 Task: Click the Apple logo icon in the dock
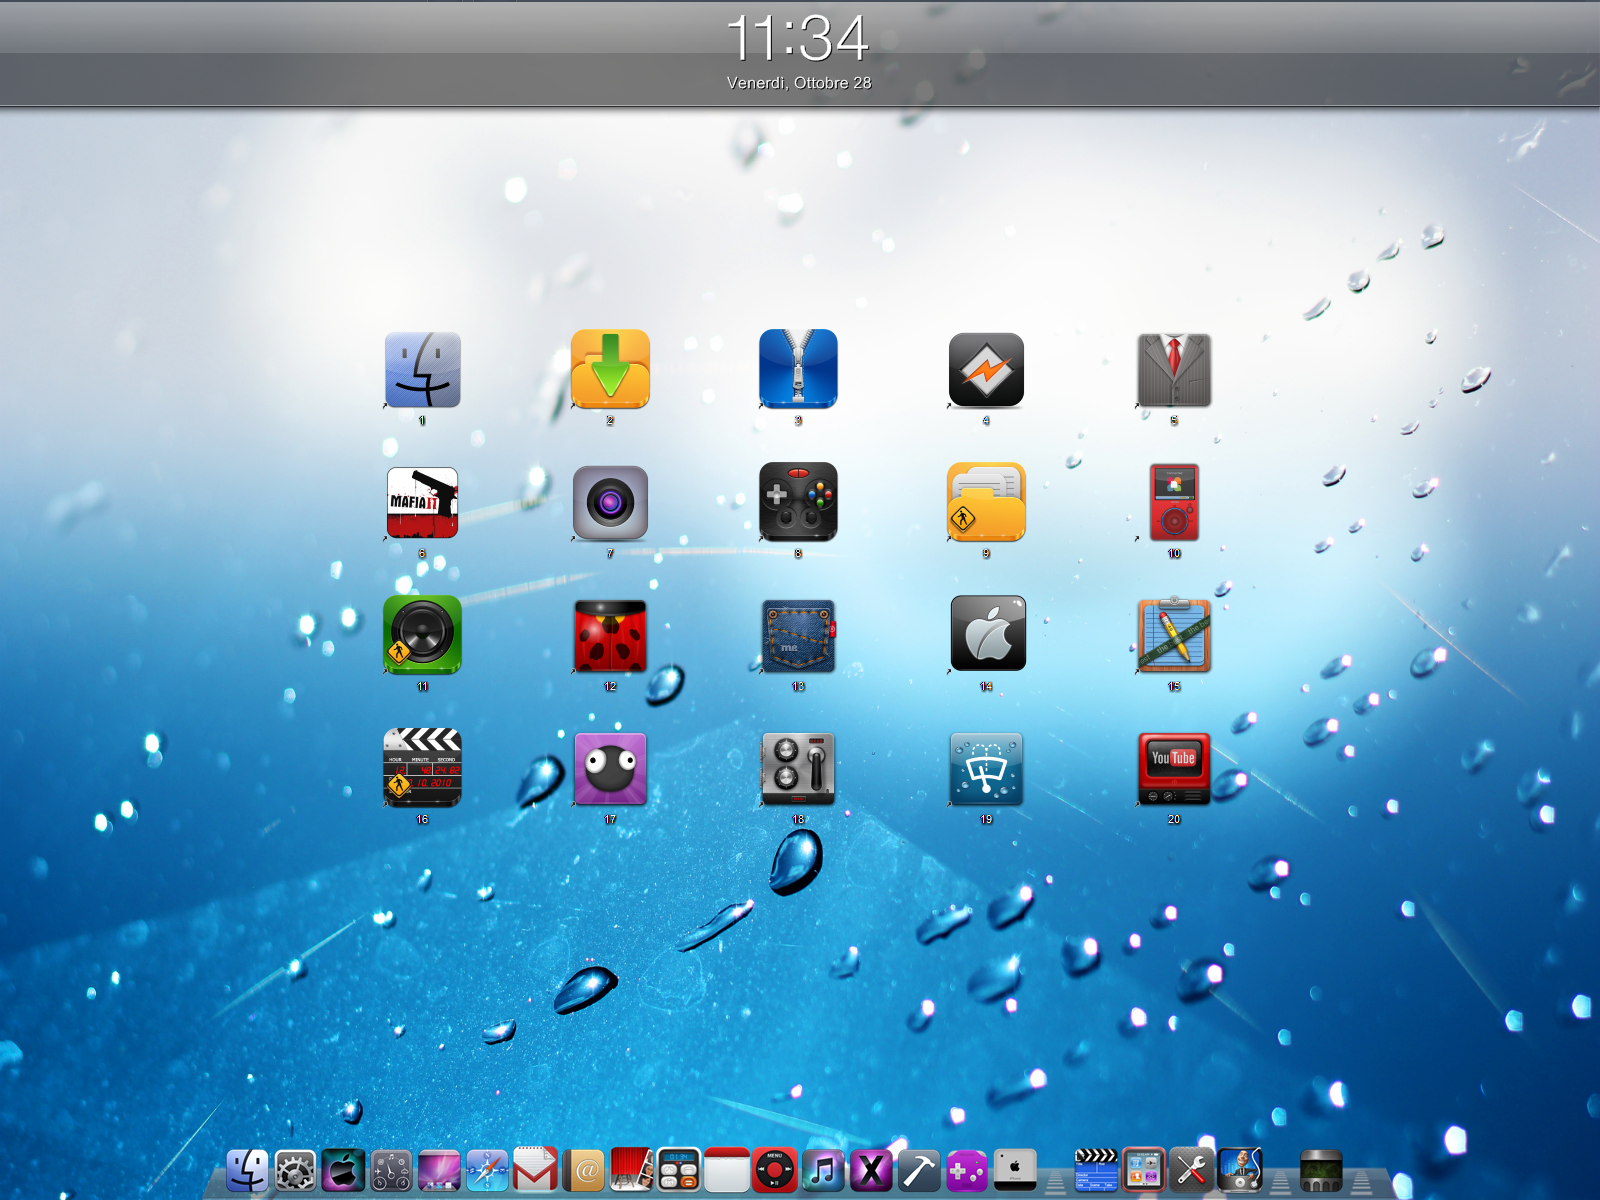pyautogui.click(x=343, y=1170)
